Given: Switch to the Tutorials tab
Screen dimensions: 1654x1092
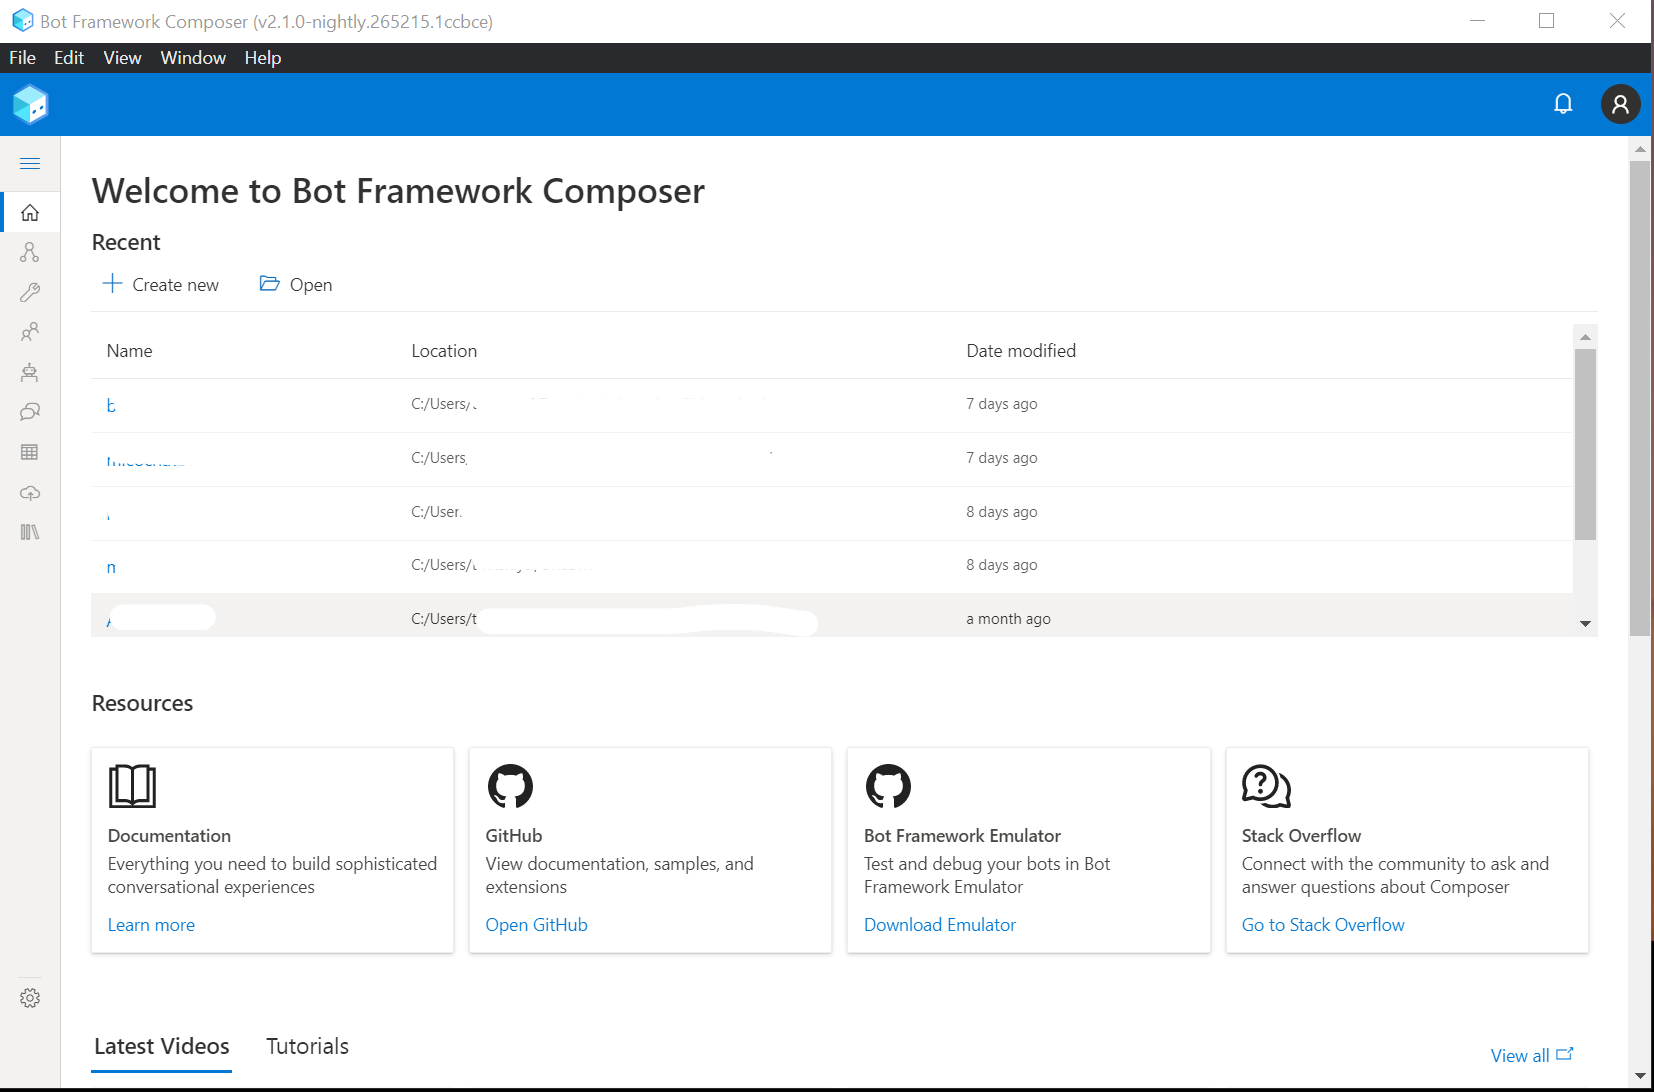Looking at the screenshot, I should click(307, 1046).
